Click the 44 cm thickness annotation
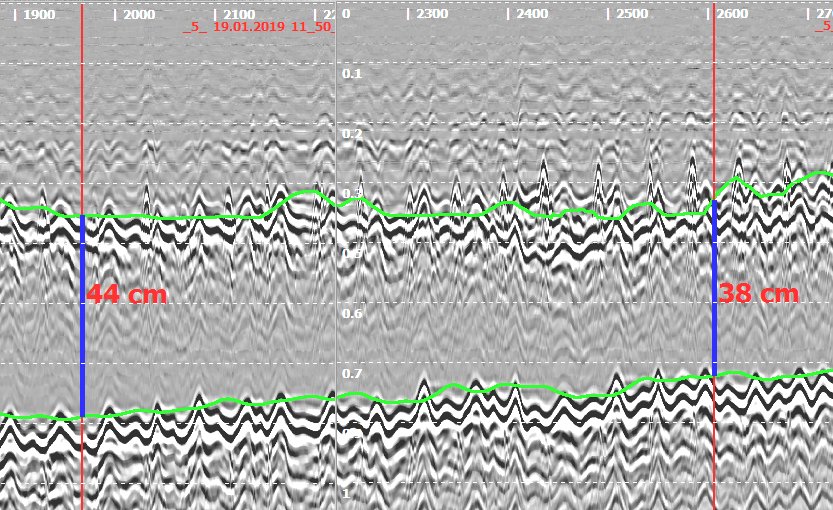The width and height of the screenshot is (833, 510). tap(127, 294)
